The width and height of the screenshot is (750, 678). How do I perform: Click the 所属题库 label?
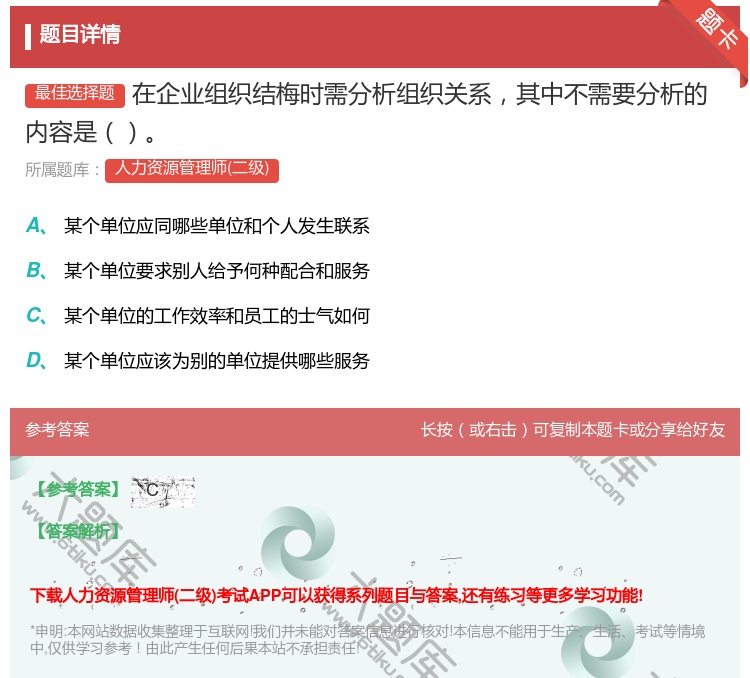click(62, 170)
